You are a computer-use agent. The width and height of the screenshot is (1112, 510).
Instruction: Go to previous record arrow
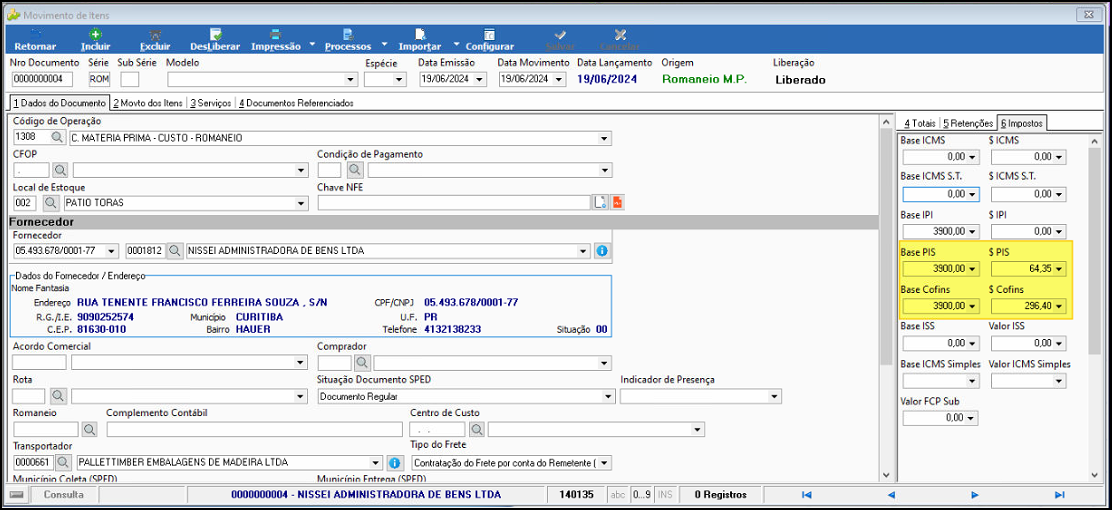pos(891,494)
